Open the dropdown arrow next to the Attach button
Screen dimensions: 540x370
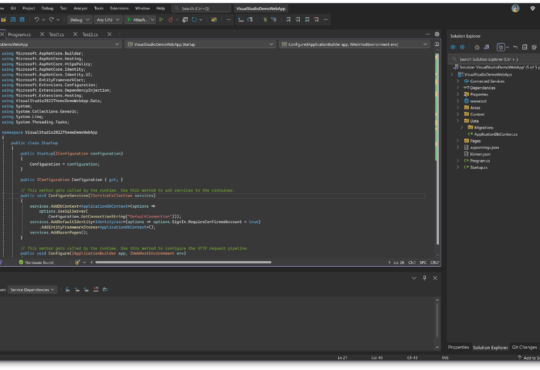click(152, 20)
